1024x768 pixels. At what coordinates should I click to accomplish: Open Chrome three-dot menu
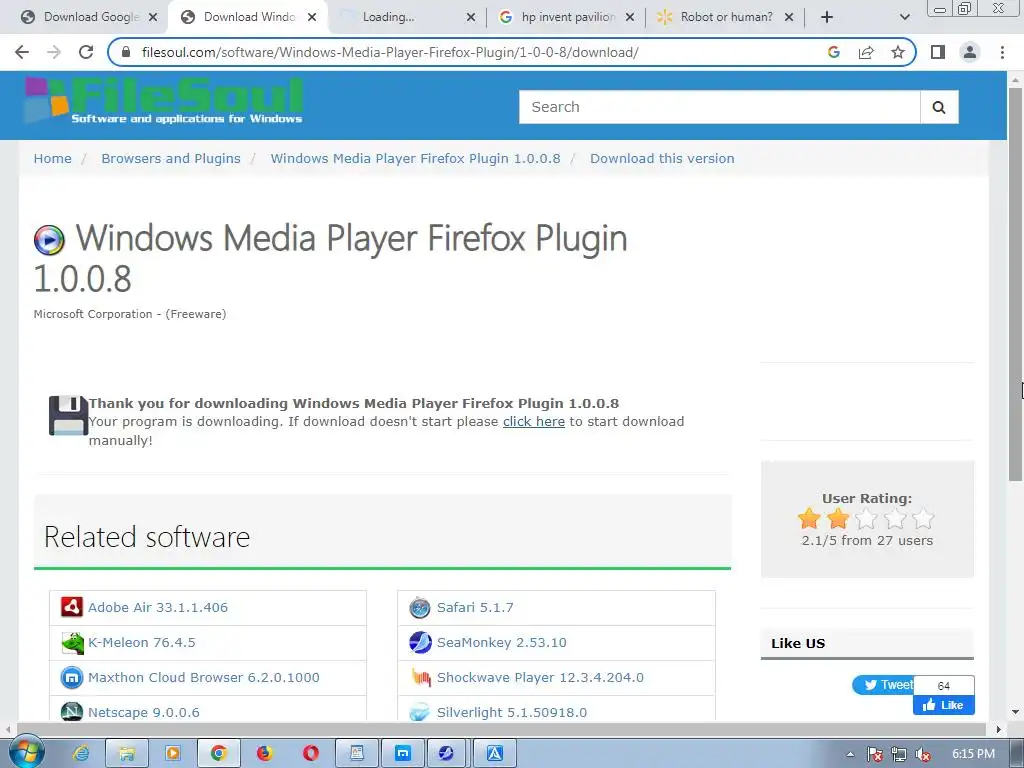[x=1002, y=52]
